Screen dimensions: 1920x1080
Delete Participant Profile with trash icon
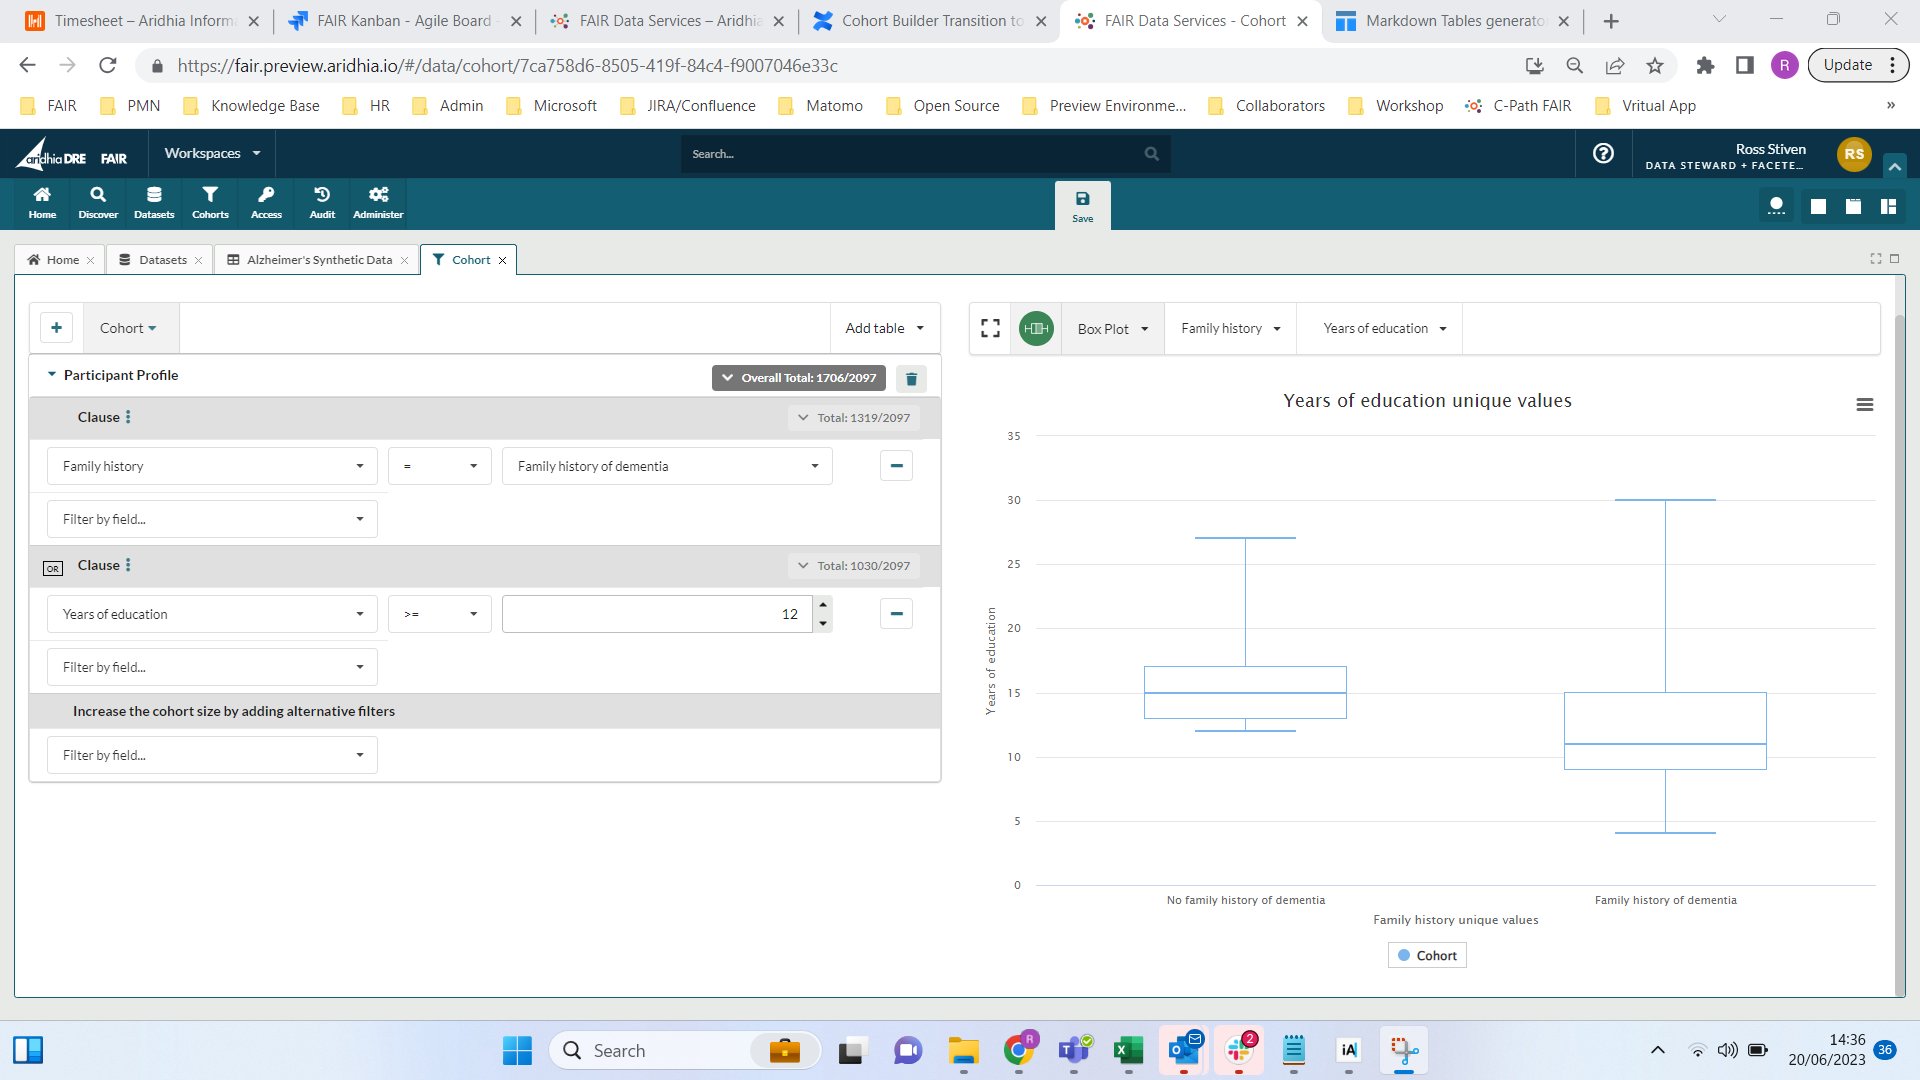(x=911, y=379)
